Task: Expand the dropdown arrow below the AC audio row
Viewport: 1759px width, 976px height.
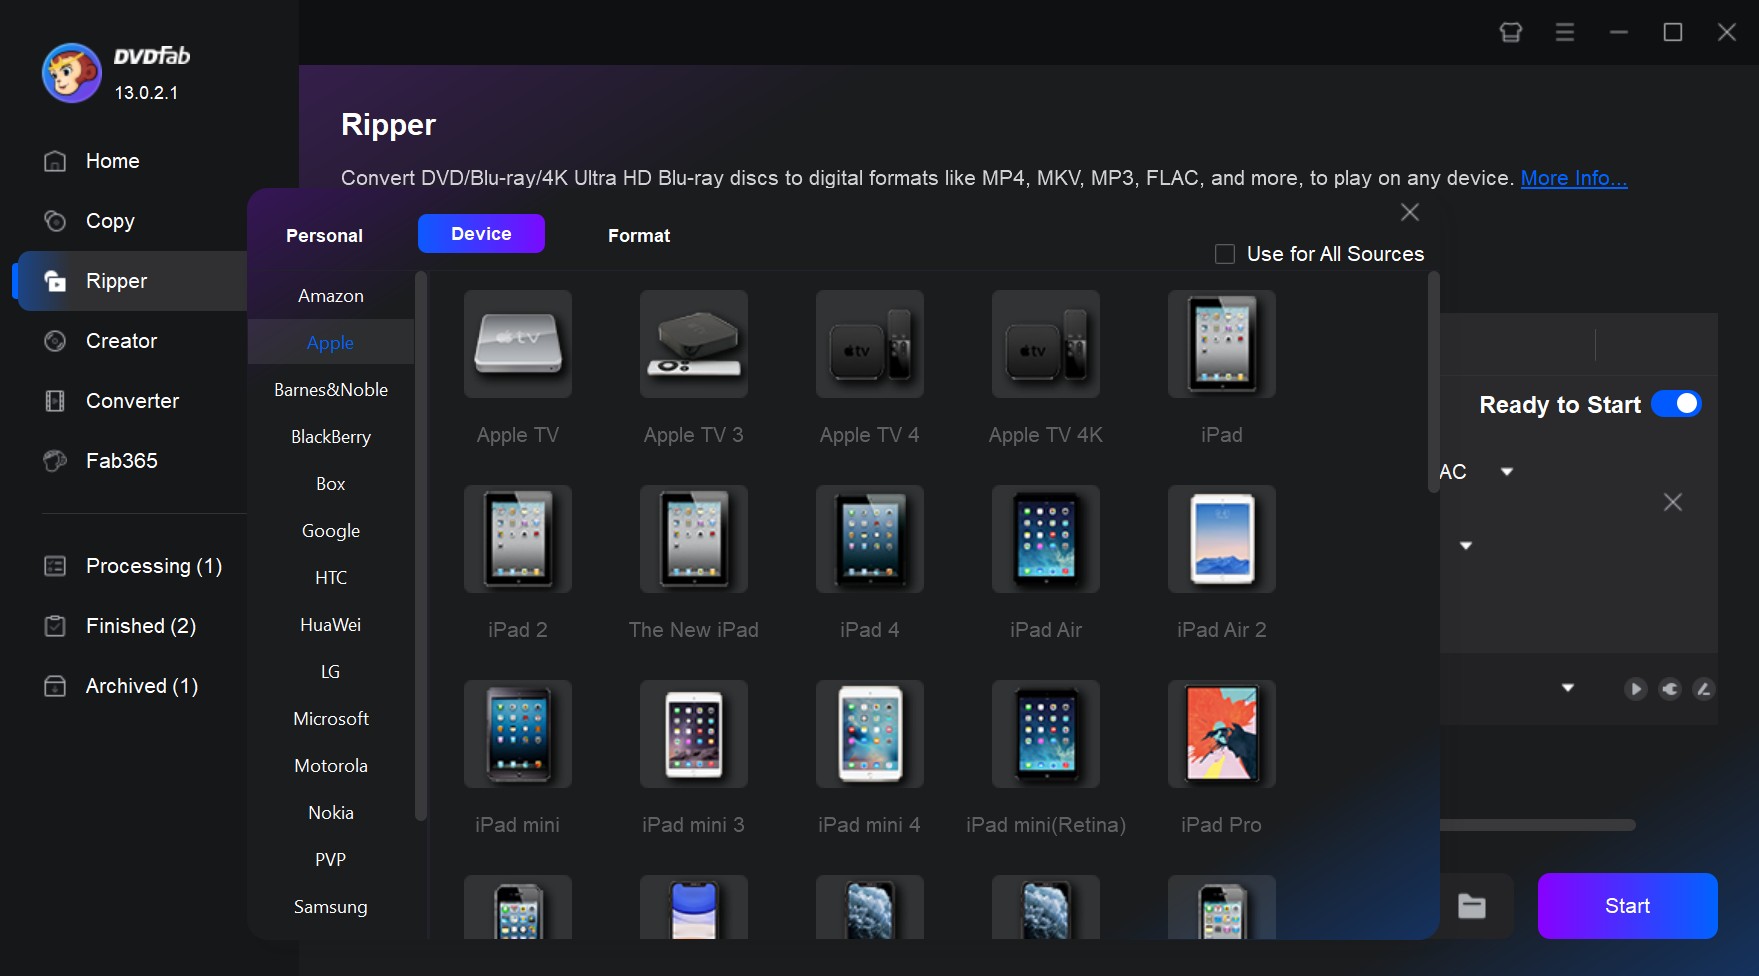Action: (x=1466, y=545)
